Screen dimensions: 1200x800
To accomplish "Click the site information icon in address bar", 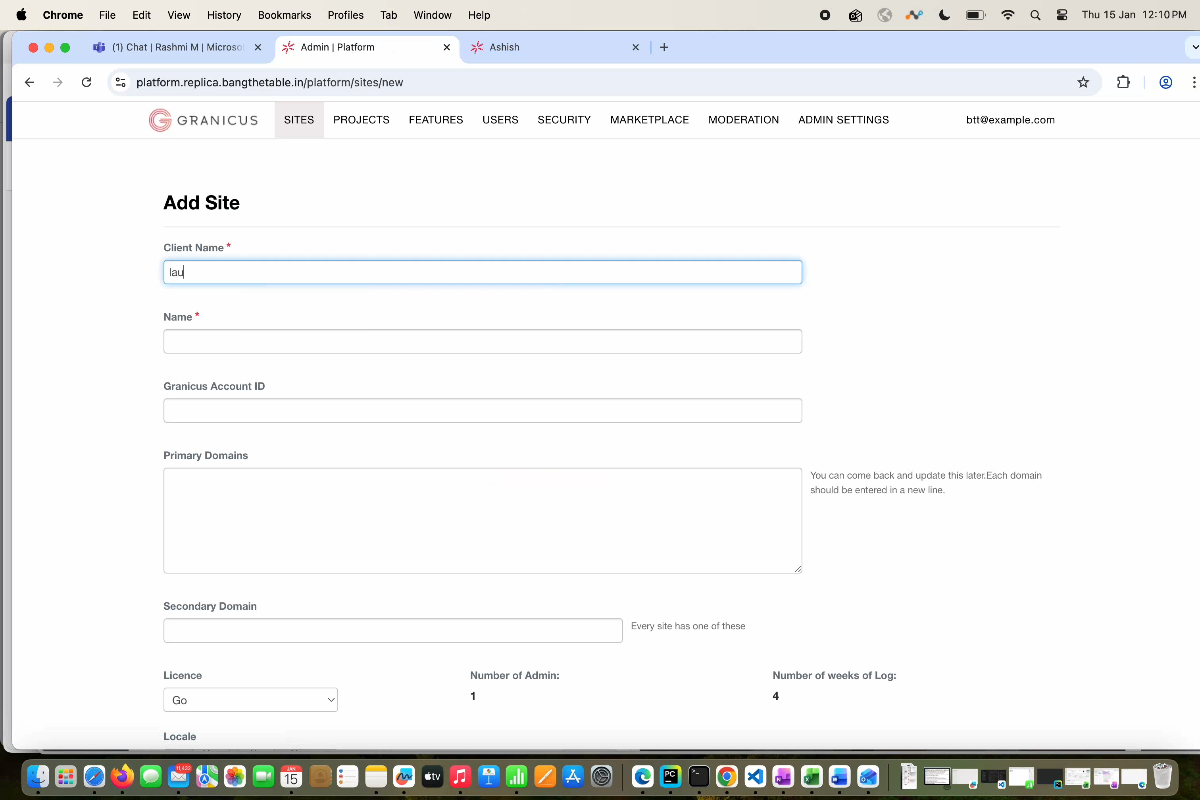I will click(120, 82).
